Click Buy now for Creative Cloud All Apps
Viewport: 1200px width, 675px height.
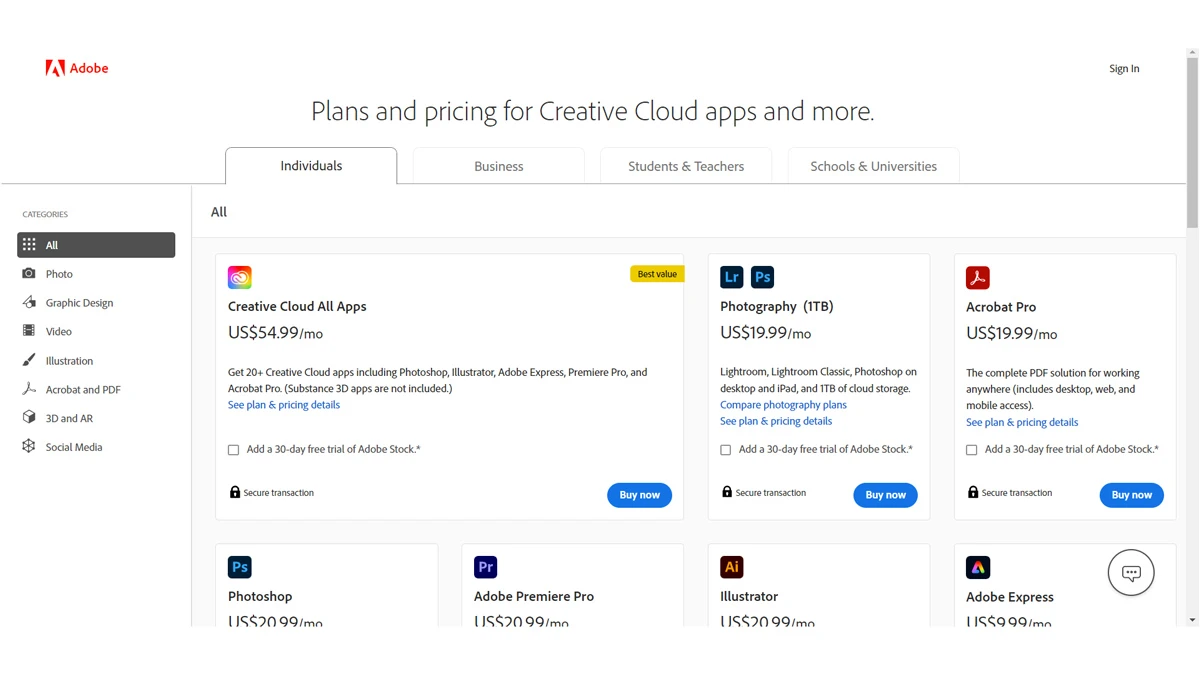[639, 495]
